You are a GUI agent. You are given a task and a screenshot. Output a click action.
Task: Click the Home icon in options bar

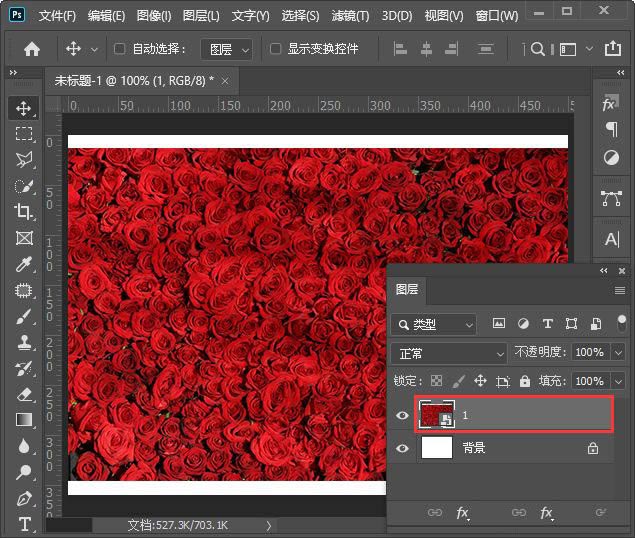point(32,49)
